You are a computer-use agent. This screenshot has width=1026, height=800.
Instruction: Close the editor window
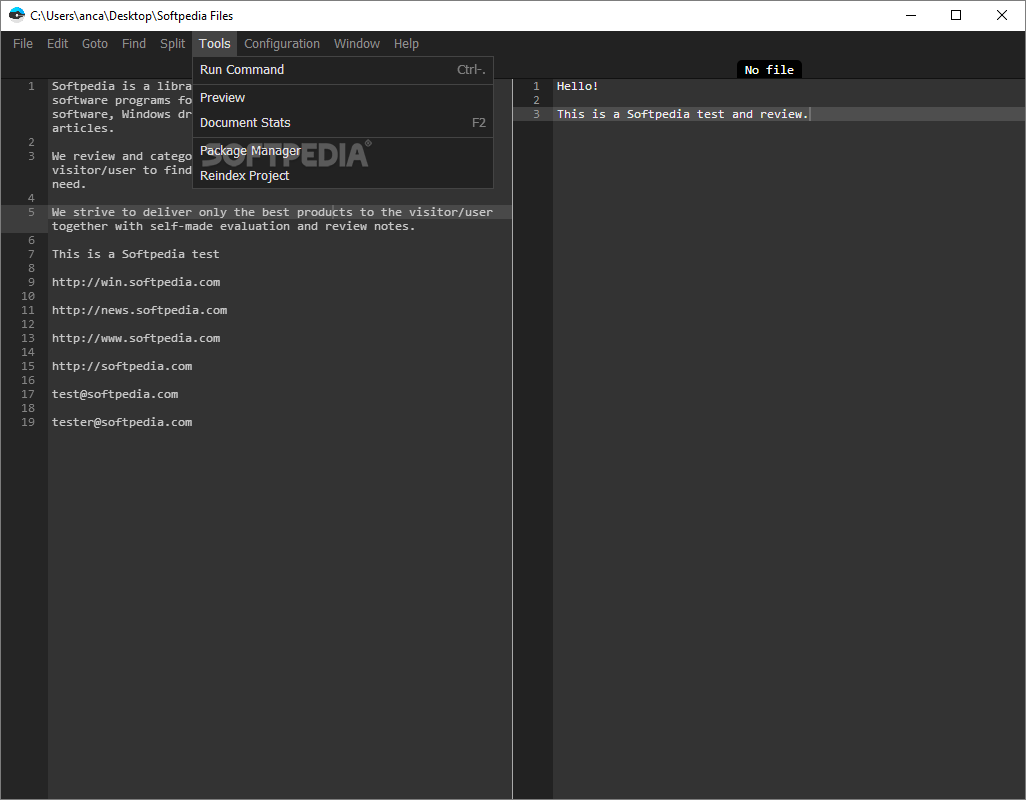[x=1002, y=15]
